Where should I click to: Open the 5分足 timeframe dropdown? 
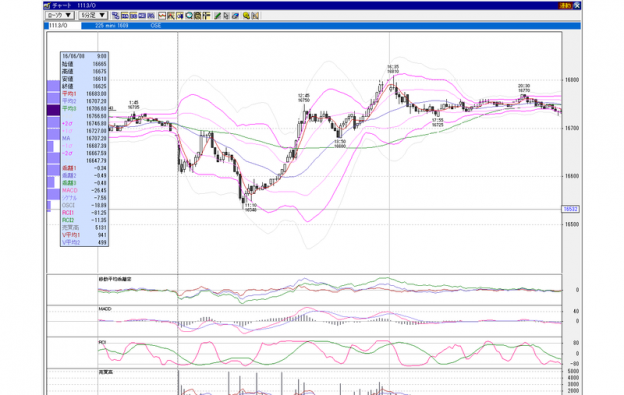tap(93, 15)
